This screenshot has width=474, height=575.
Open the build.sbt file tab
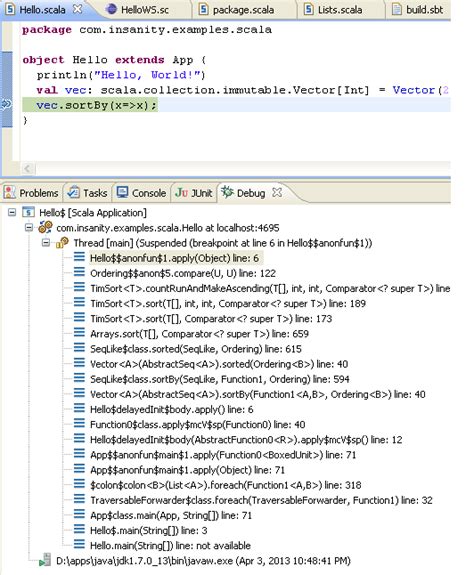pos(417,10)
